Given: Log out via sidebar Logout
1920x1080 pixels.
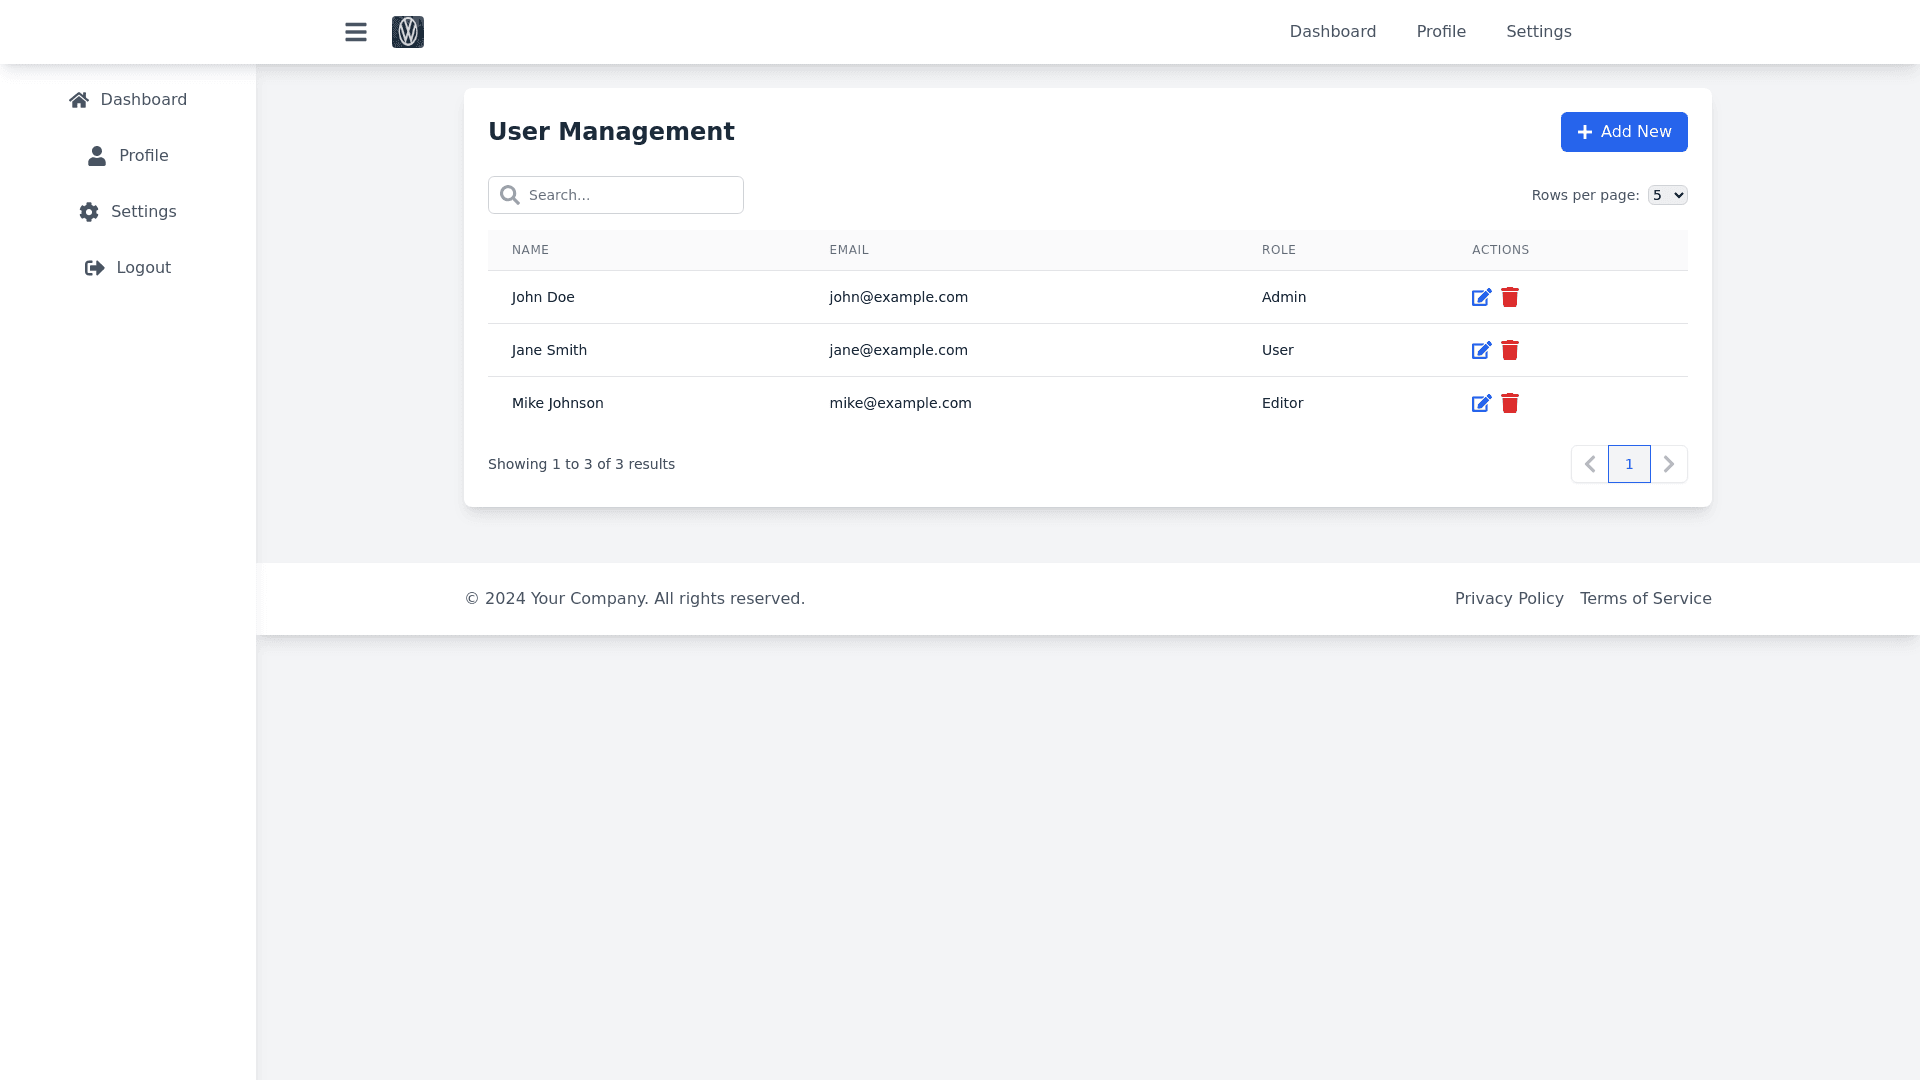Looking at the screenshot, I should coord(128,268).
